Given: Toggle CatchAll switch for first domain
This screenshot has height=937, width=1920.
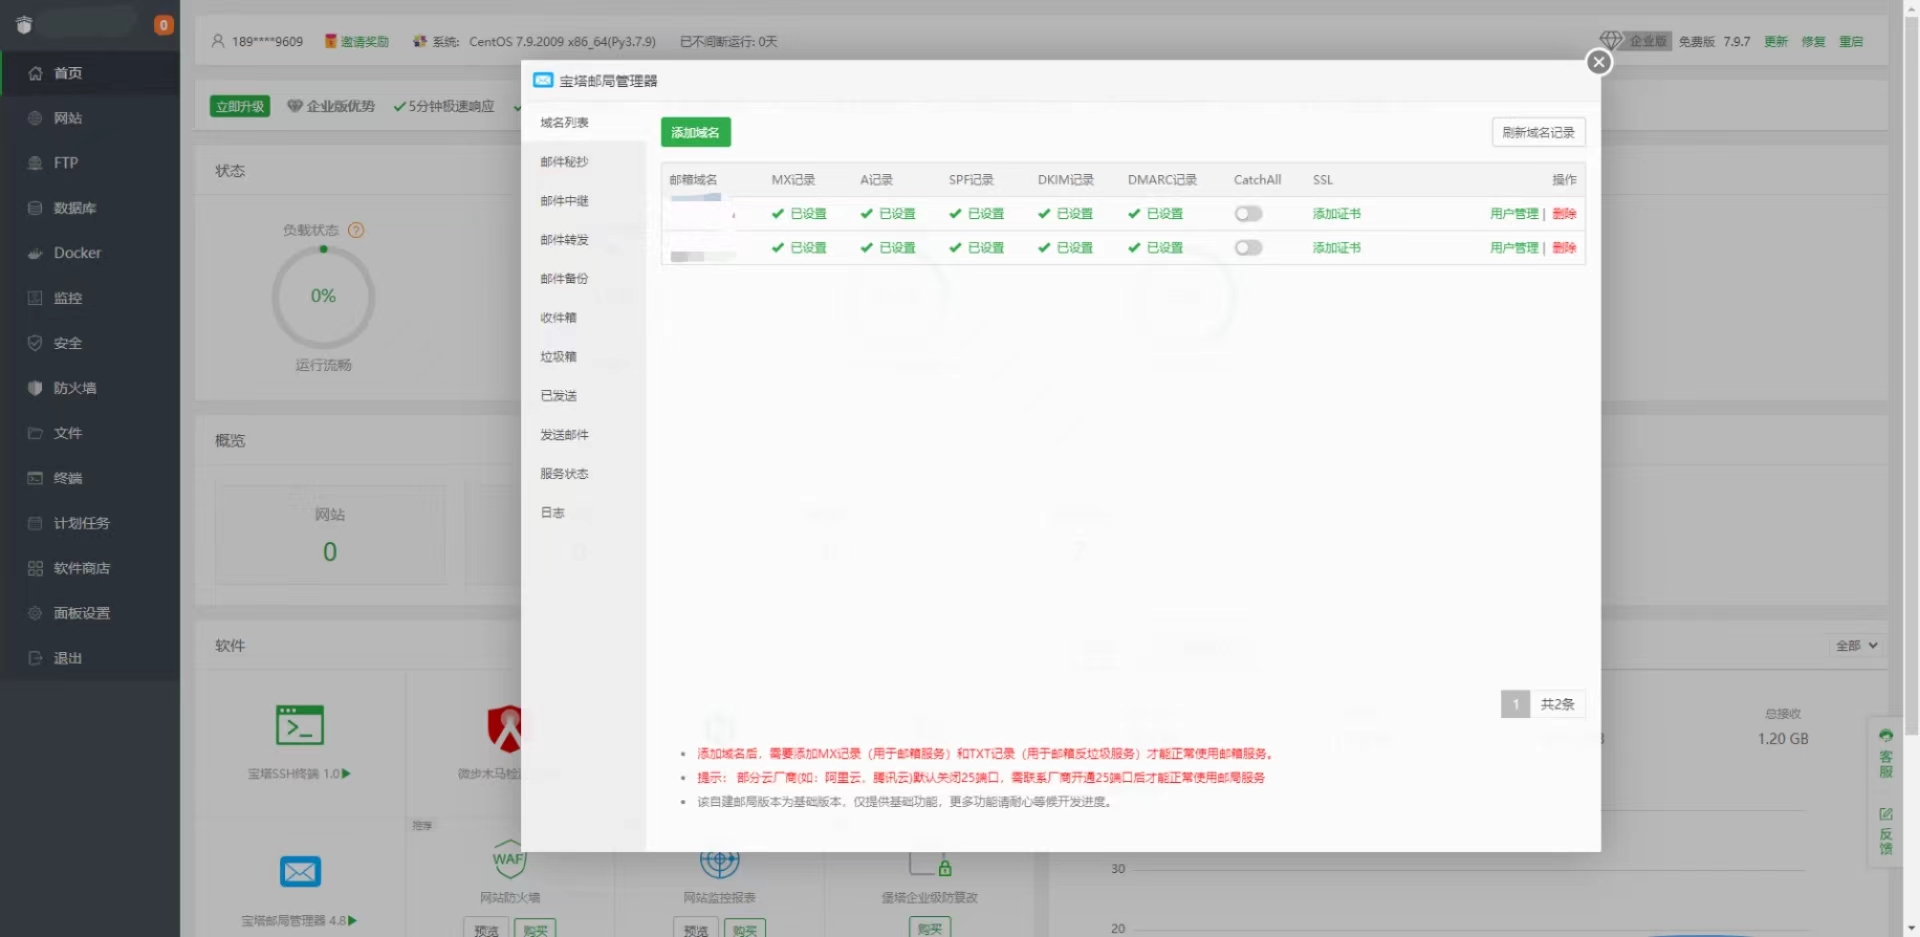Looking at the screenshot, I should click(1248, 214).
